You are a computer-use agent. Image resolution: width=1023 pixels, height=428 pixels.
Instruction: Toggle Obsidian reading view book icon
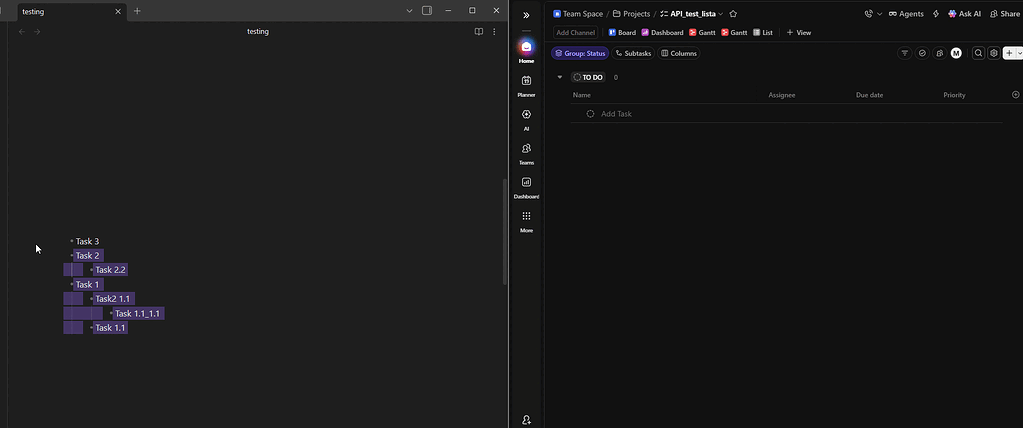point(479,32)
